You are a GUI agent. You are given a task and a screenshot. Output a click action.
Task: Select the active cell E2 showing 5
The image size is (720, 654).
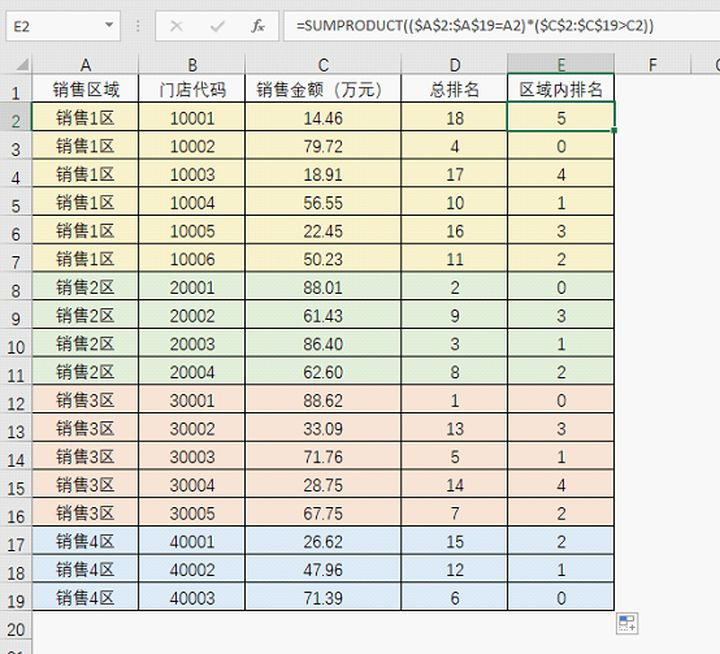[x=561, y=118]
